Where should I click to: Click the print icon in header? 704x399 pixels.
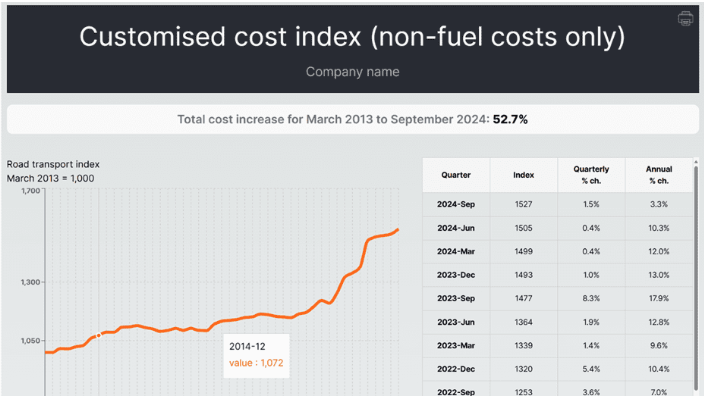(x=685, y=18)
